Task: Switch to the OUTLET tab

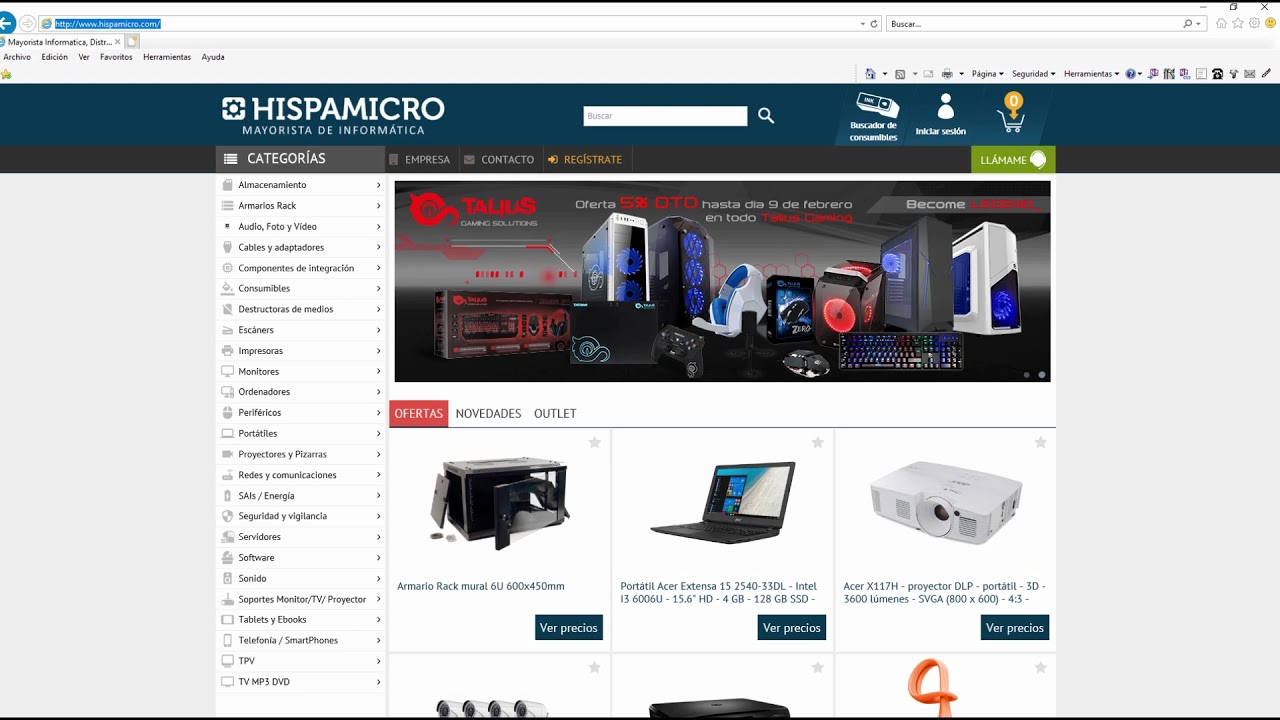Action: point(555,413)
